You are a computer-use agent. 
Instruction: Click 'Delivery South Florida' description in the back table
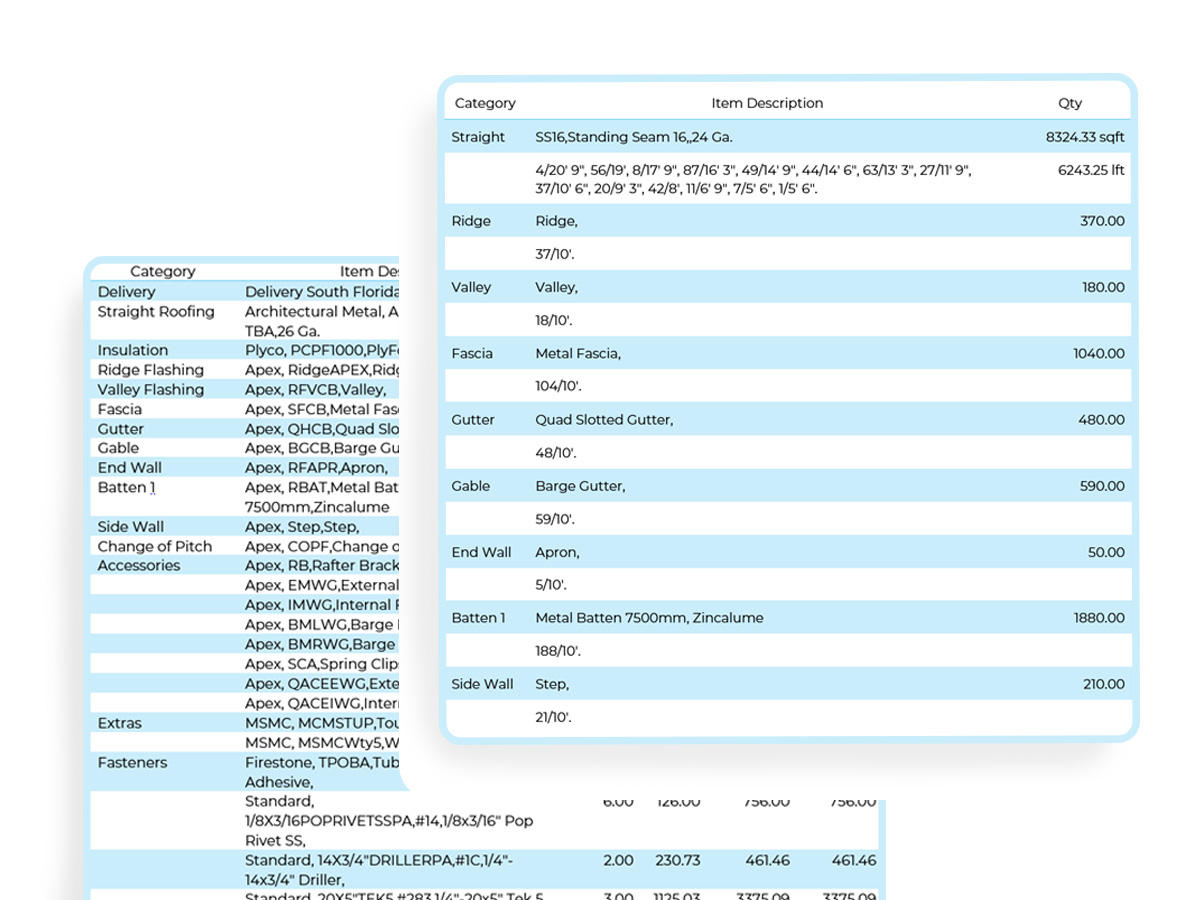322,292
